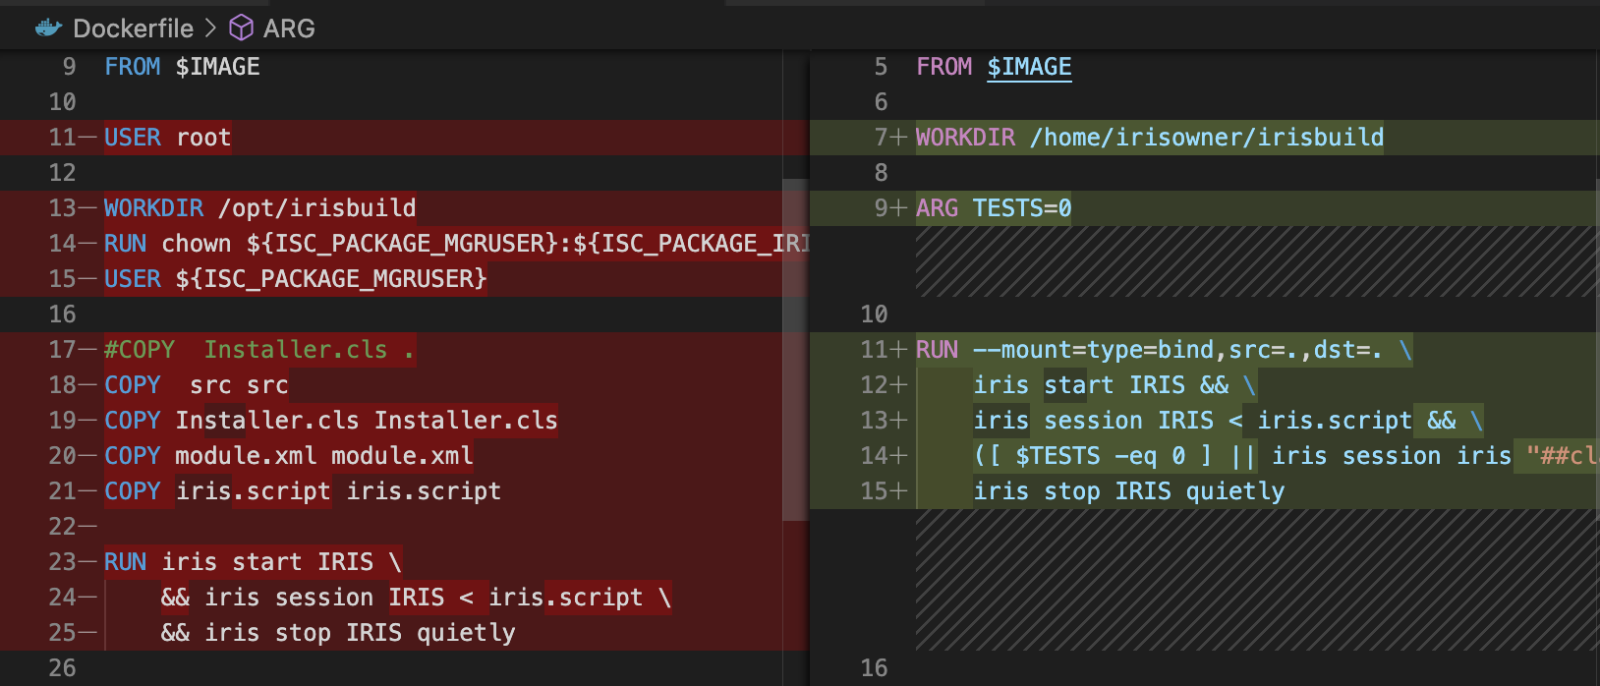Select the #COPY Installer.cls comment line
1600x686 pixels.
[258, 350]
